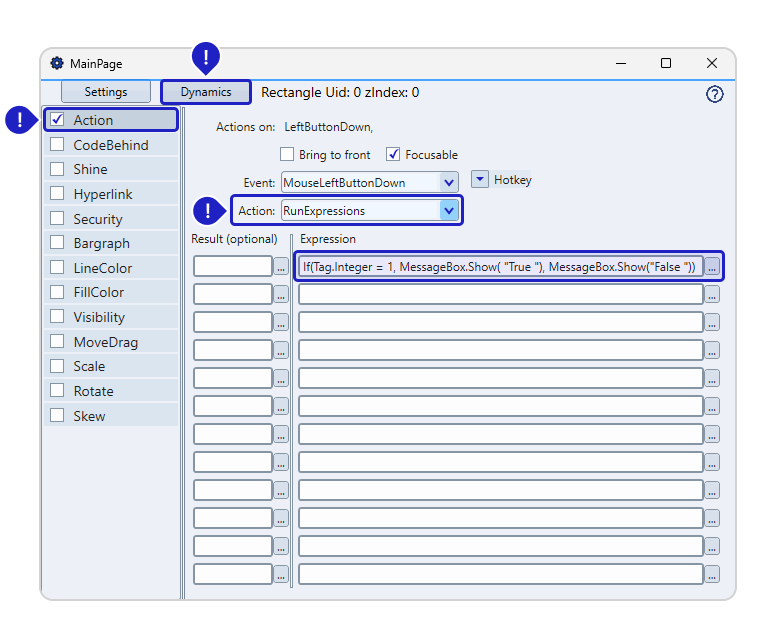775x639 pixels.
Task: Expand the Action RunExpressions dropdown
Action: 448,211
